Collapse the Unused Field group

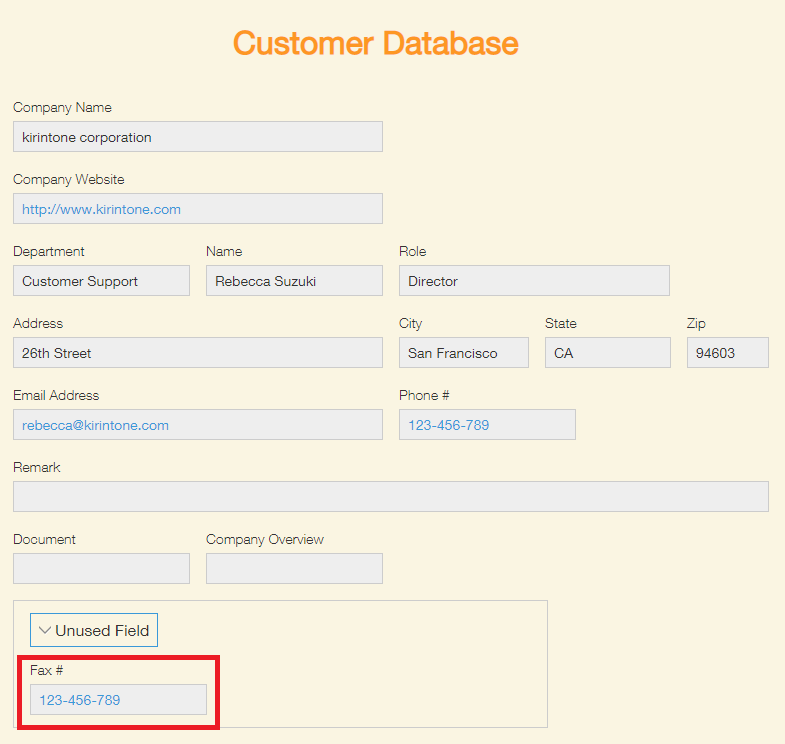tap(93, 630)
